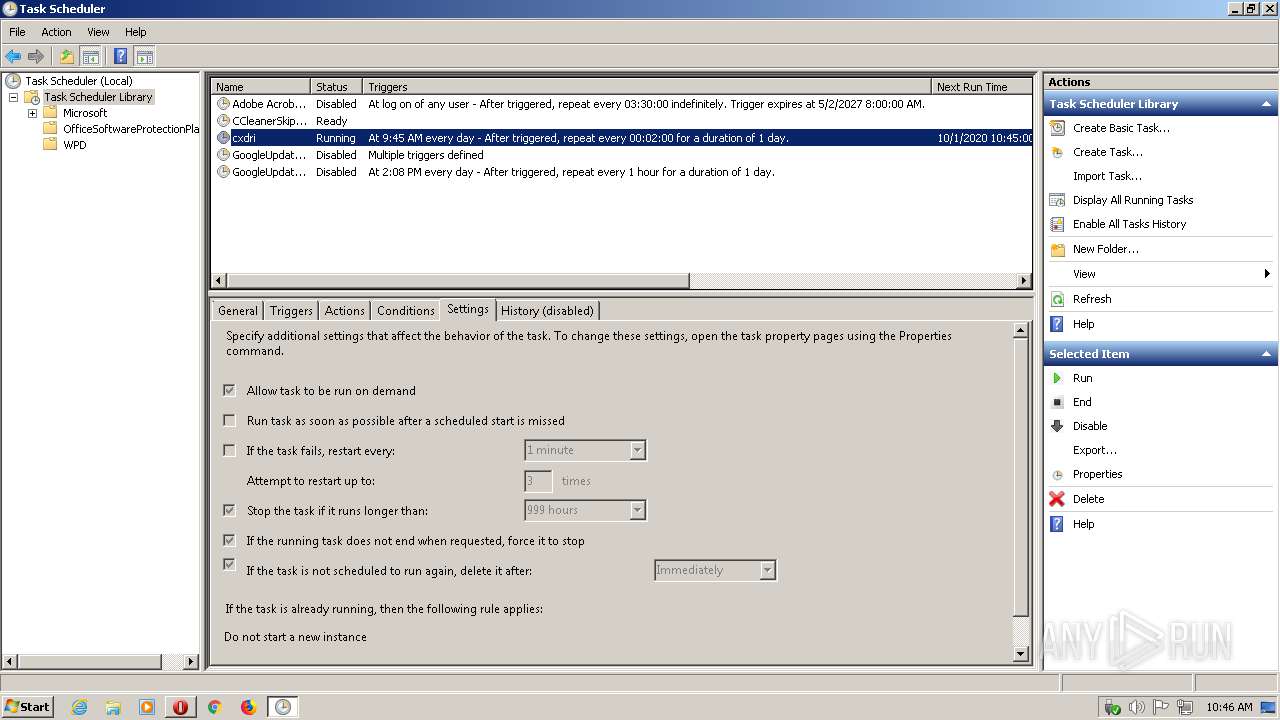Click the Attempt to restart count field
This screenshot has height=720, width=1280.
(538, 481)
